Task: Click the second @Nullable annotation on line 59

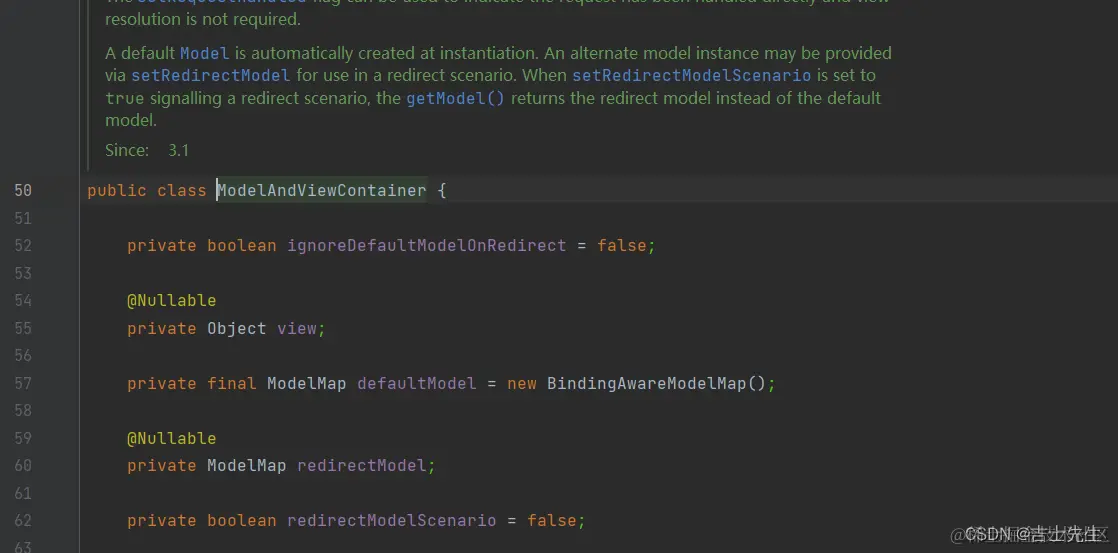Action: (171, 438)
